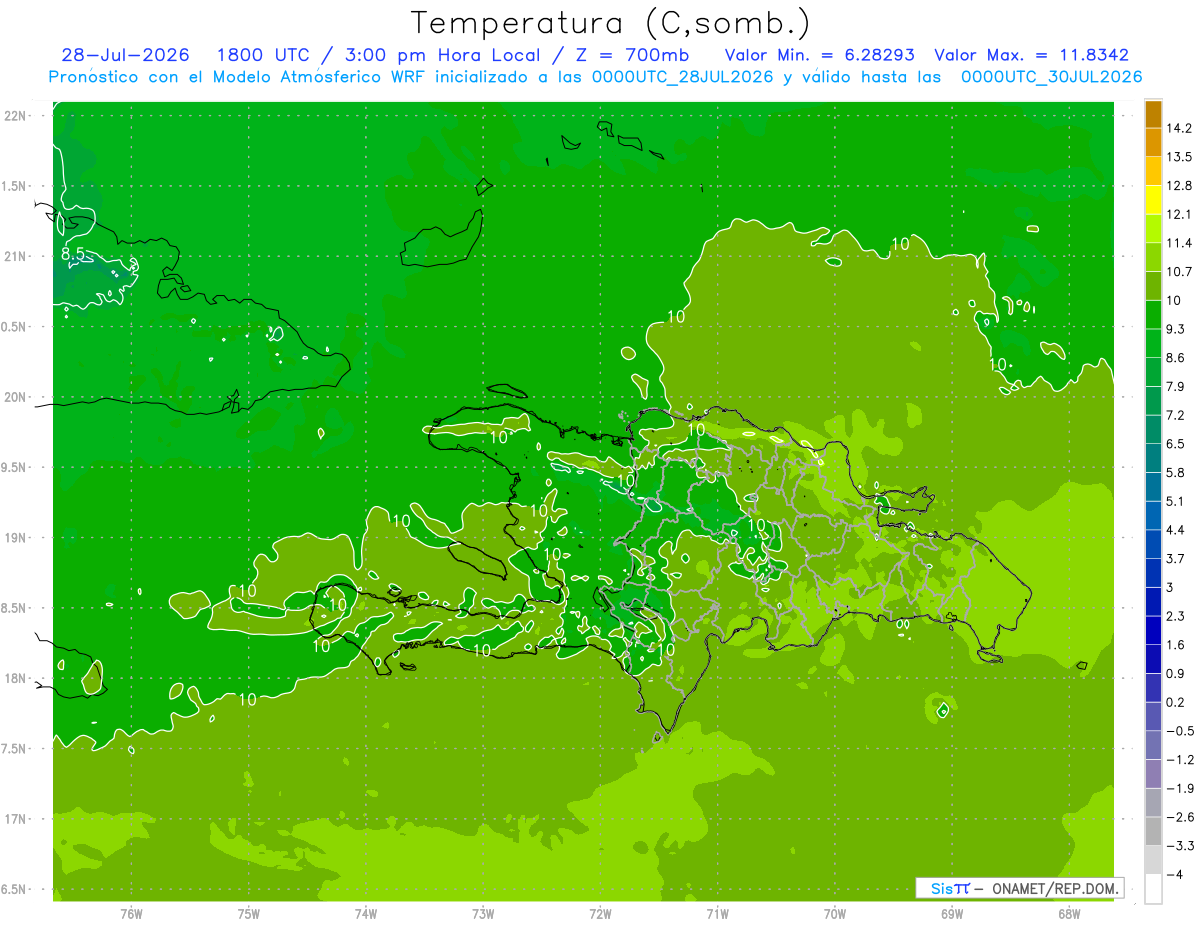Click the "20N" latitude label
Screen dimensions: 1200x927
pos(13,397)
